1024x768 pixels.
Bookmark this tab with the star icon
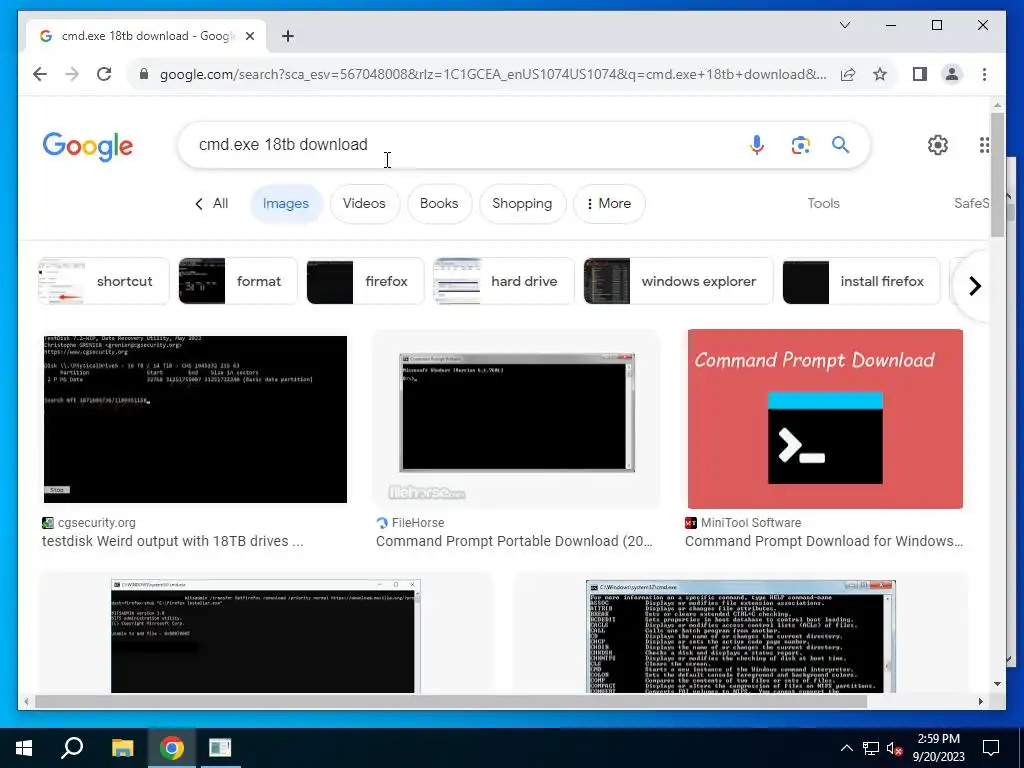[880, 74]
